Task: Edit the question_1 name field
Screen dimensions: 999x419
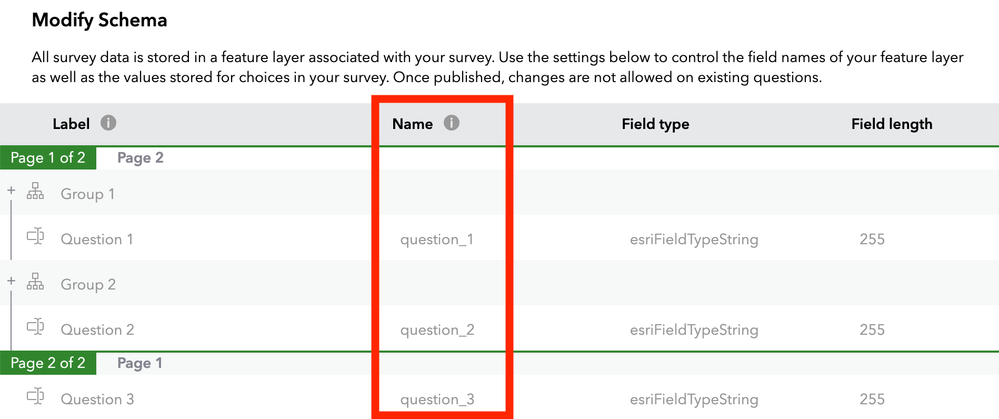Action: (x=436, y=240)
